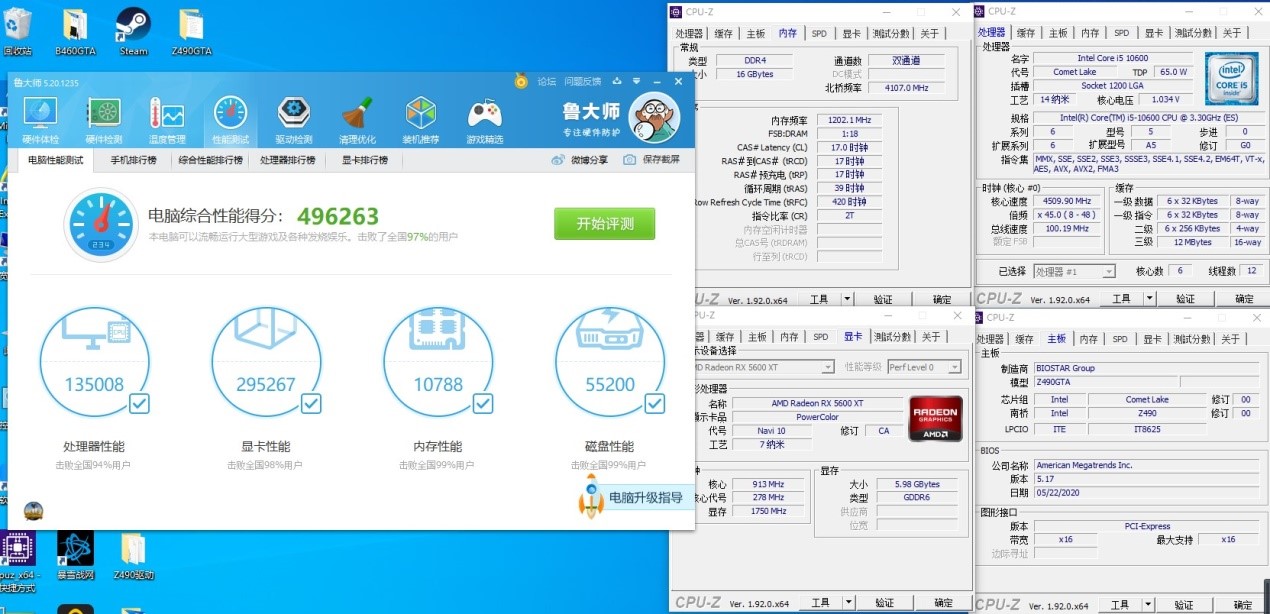This screenshot has width=1270, height=614.
Task: Open the 内存性能 score circle showing 10788
Action: point(438,362)
